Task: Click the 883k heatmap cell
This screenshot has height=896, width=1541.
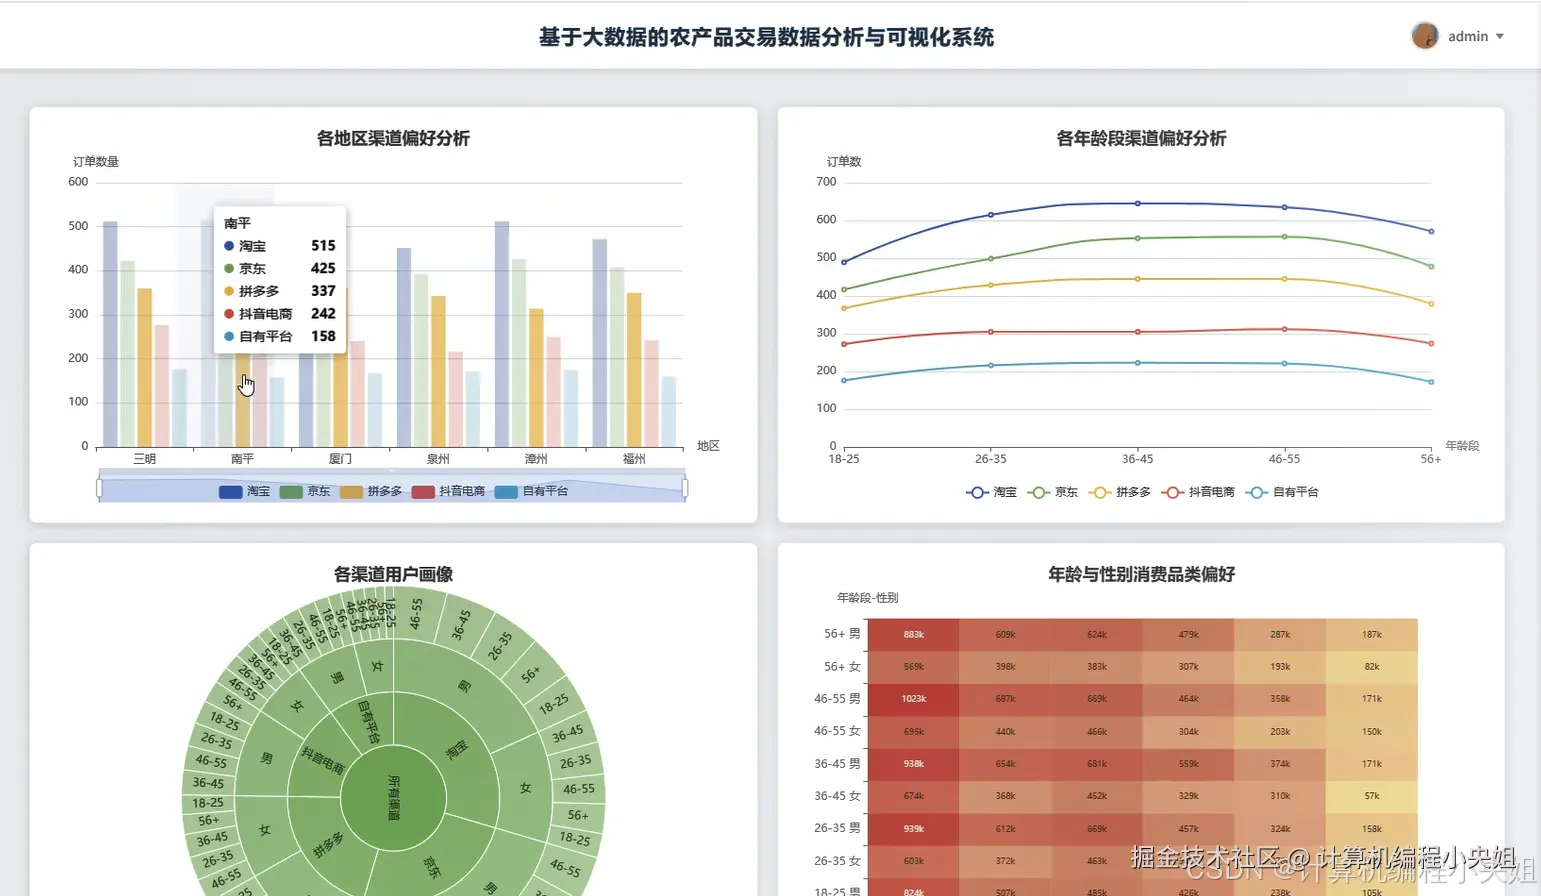Action: point(914,634)
